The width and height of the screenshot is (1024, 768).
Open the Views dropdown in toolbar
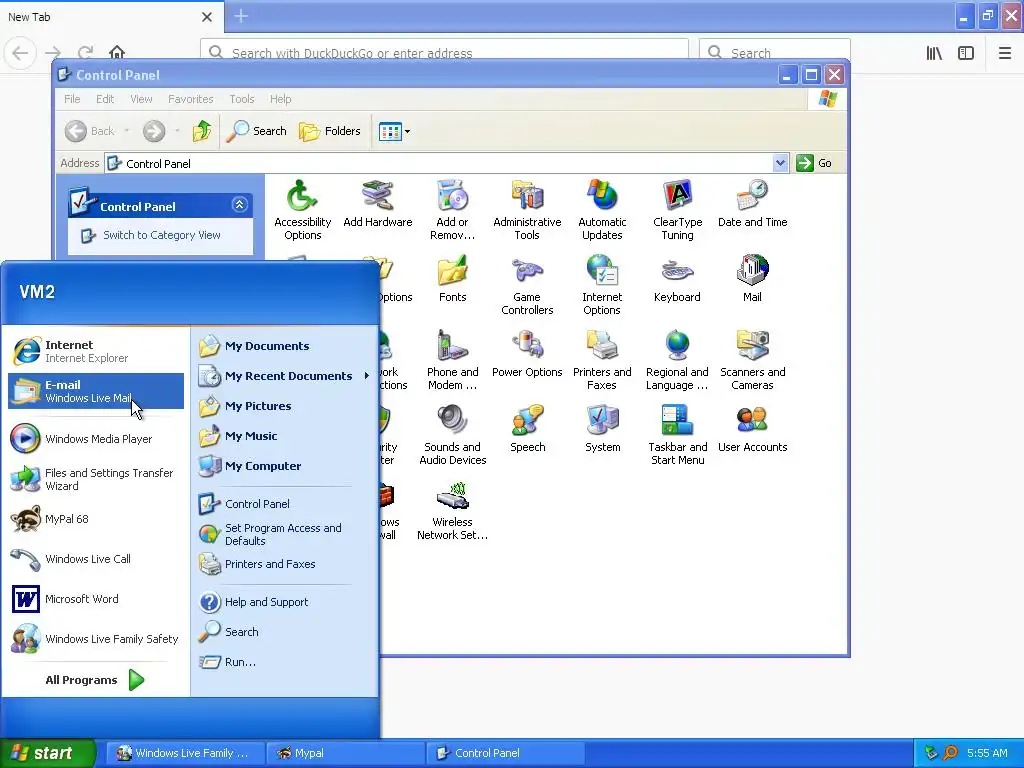pos(394,131)
